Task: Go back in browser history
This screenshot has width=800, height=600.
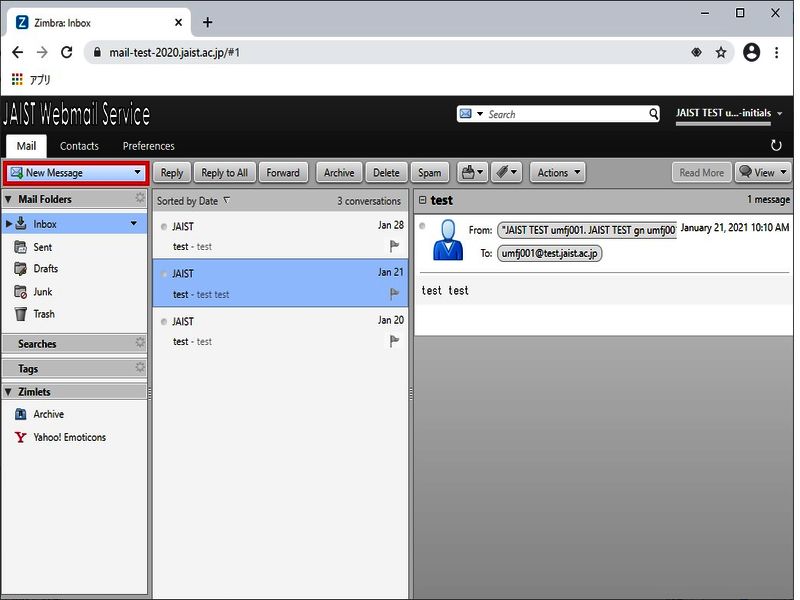Action: pos(17,52)
